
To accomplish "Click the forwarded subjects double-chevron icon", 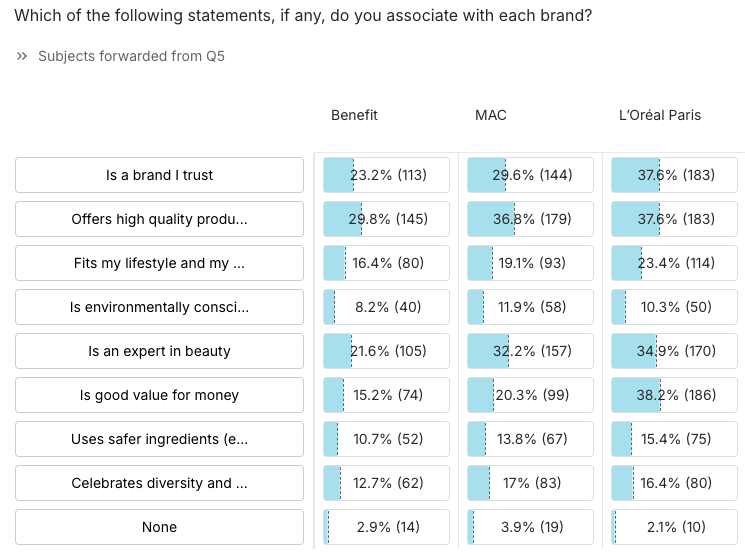I will (22, 56).
